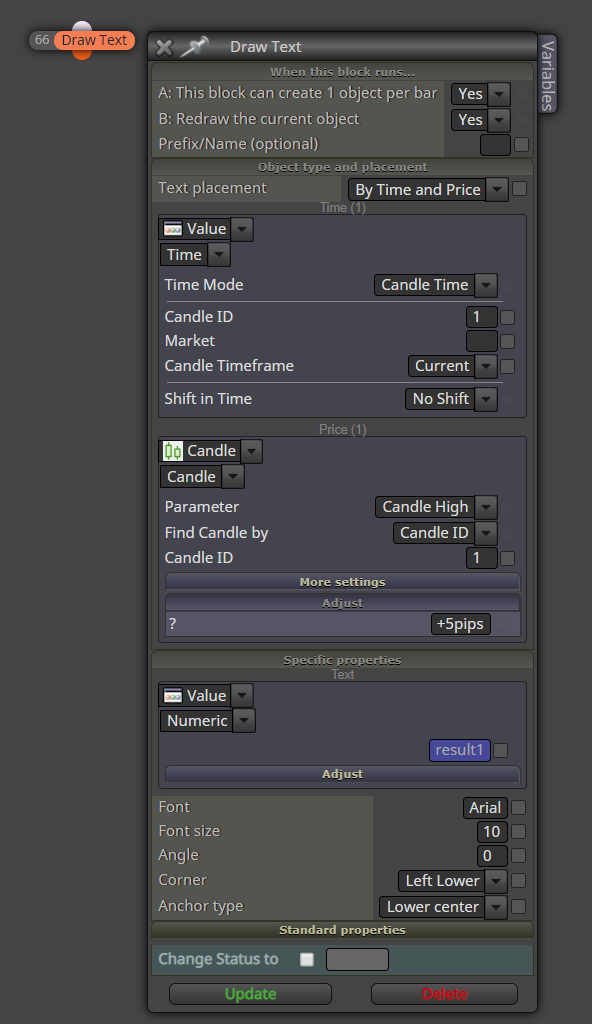This screenshot has height=1024, width=592.
Task: Collapse Object type and placement header
Action: pyautogui.click(x=342, y=167)
